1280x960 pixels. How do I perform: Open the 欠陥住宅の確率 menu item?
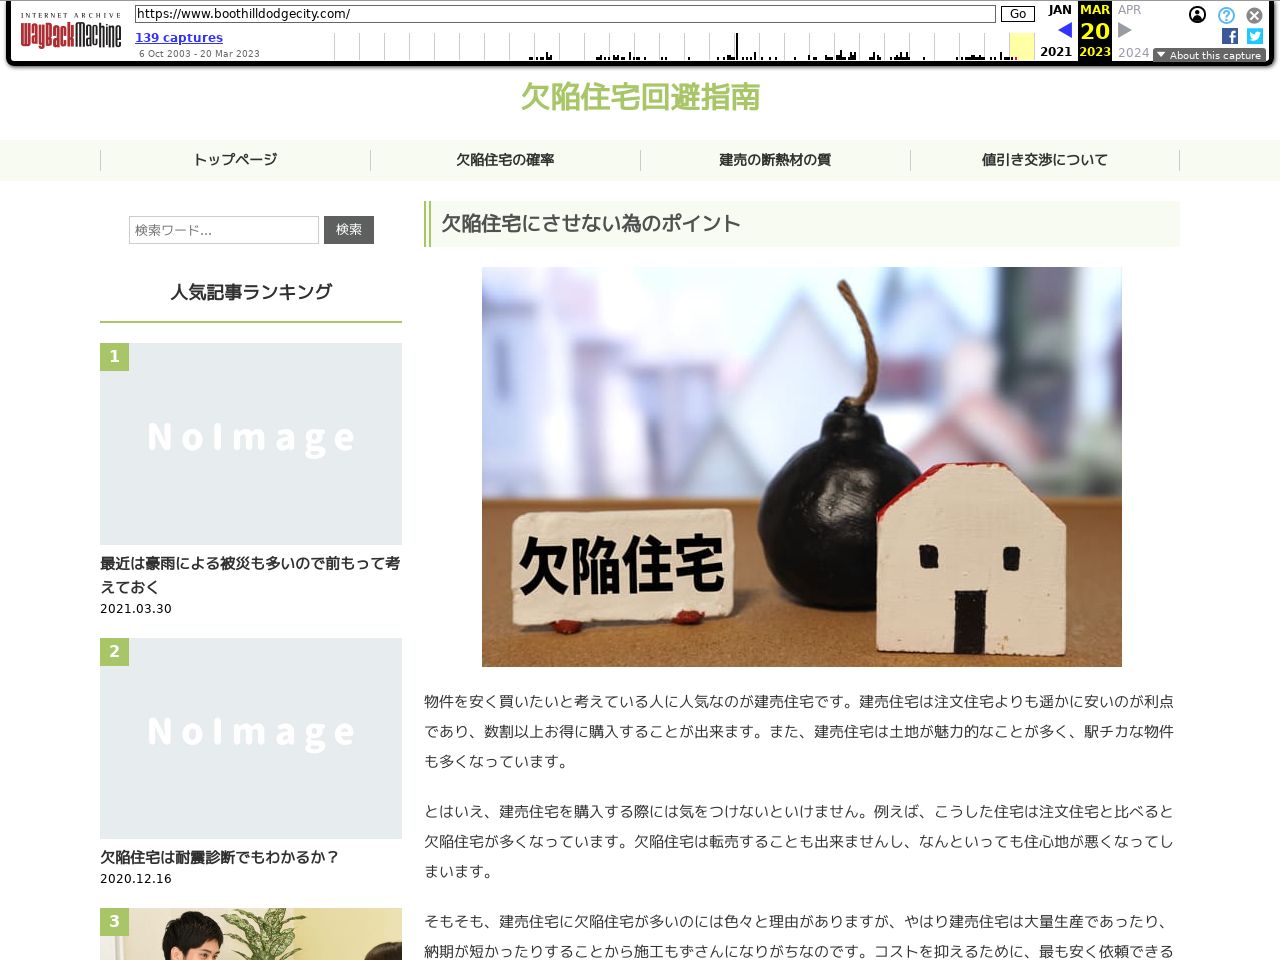tap(505, 160)
